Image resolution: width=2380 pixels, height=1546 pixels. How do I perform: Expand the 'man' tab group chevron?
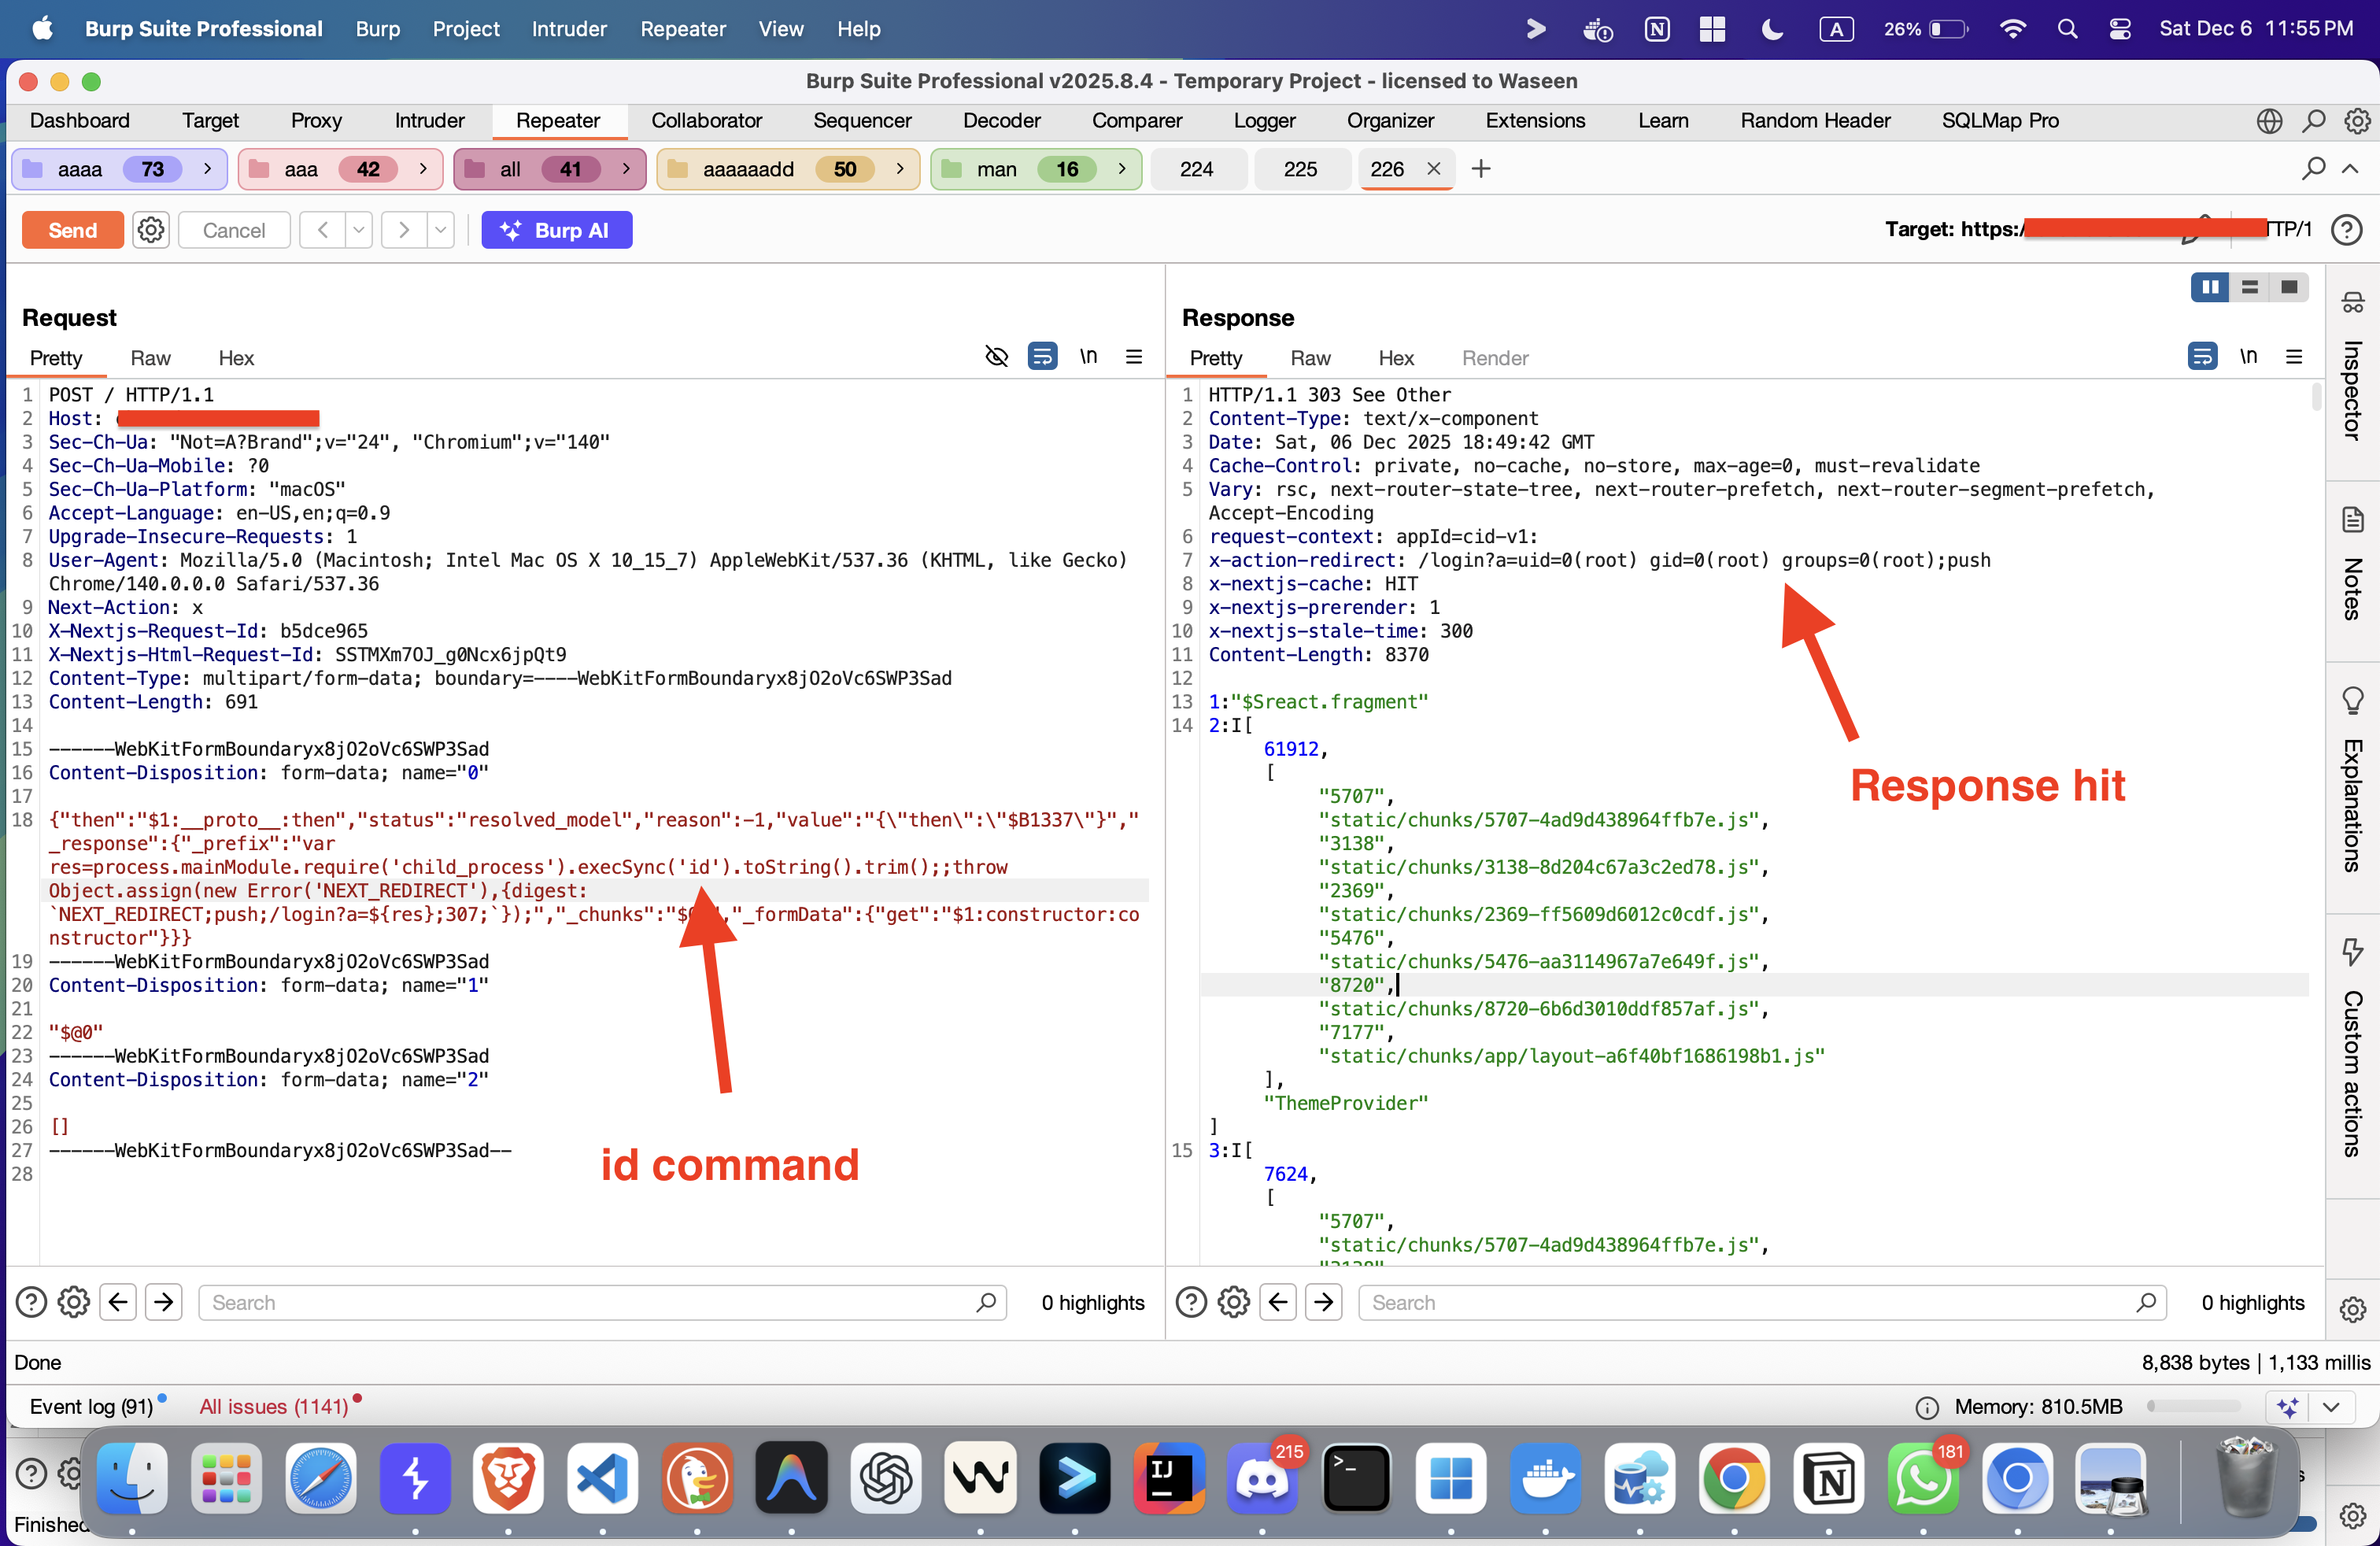coord(1122,169)
